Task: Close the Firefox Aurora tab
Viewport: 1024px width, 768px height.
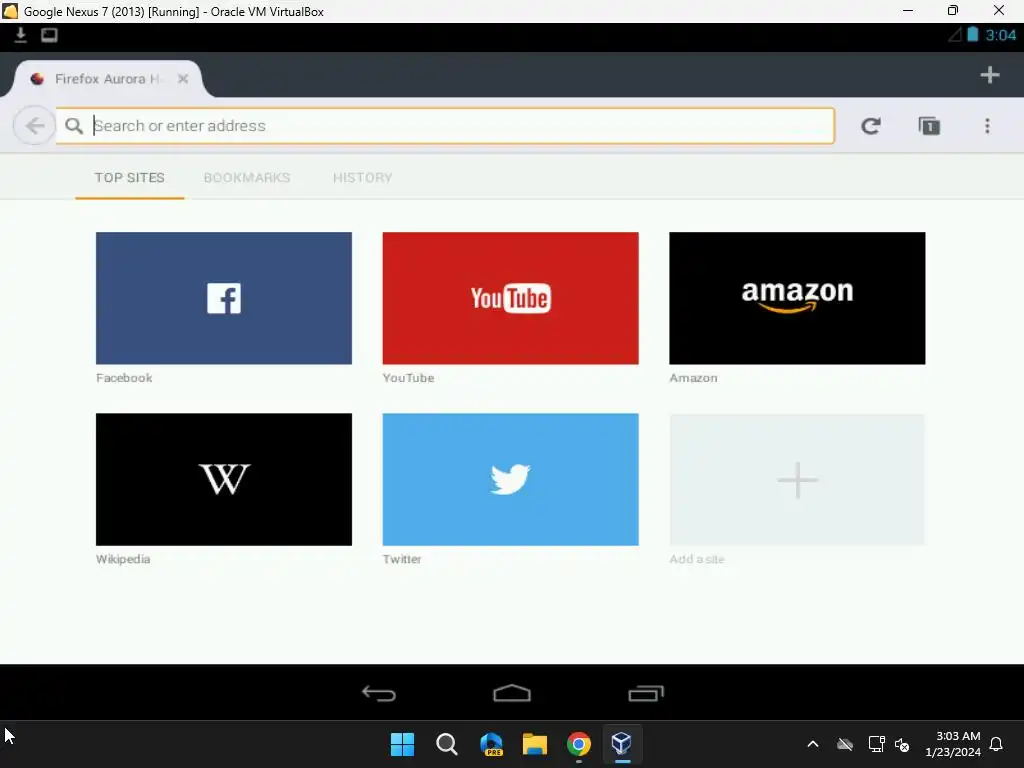Action: tap(183, 78)
